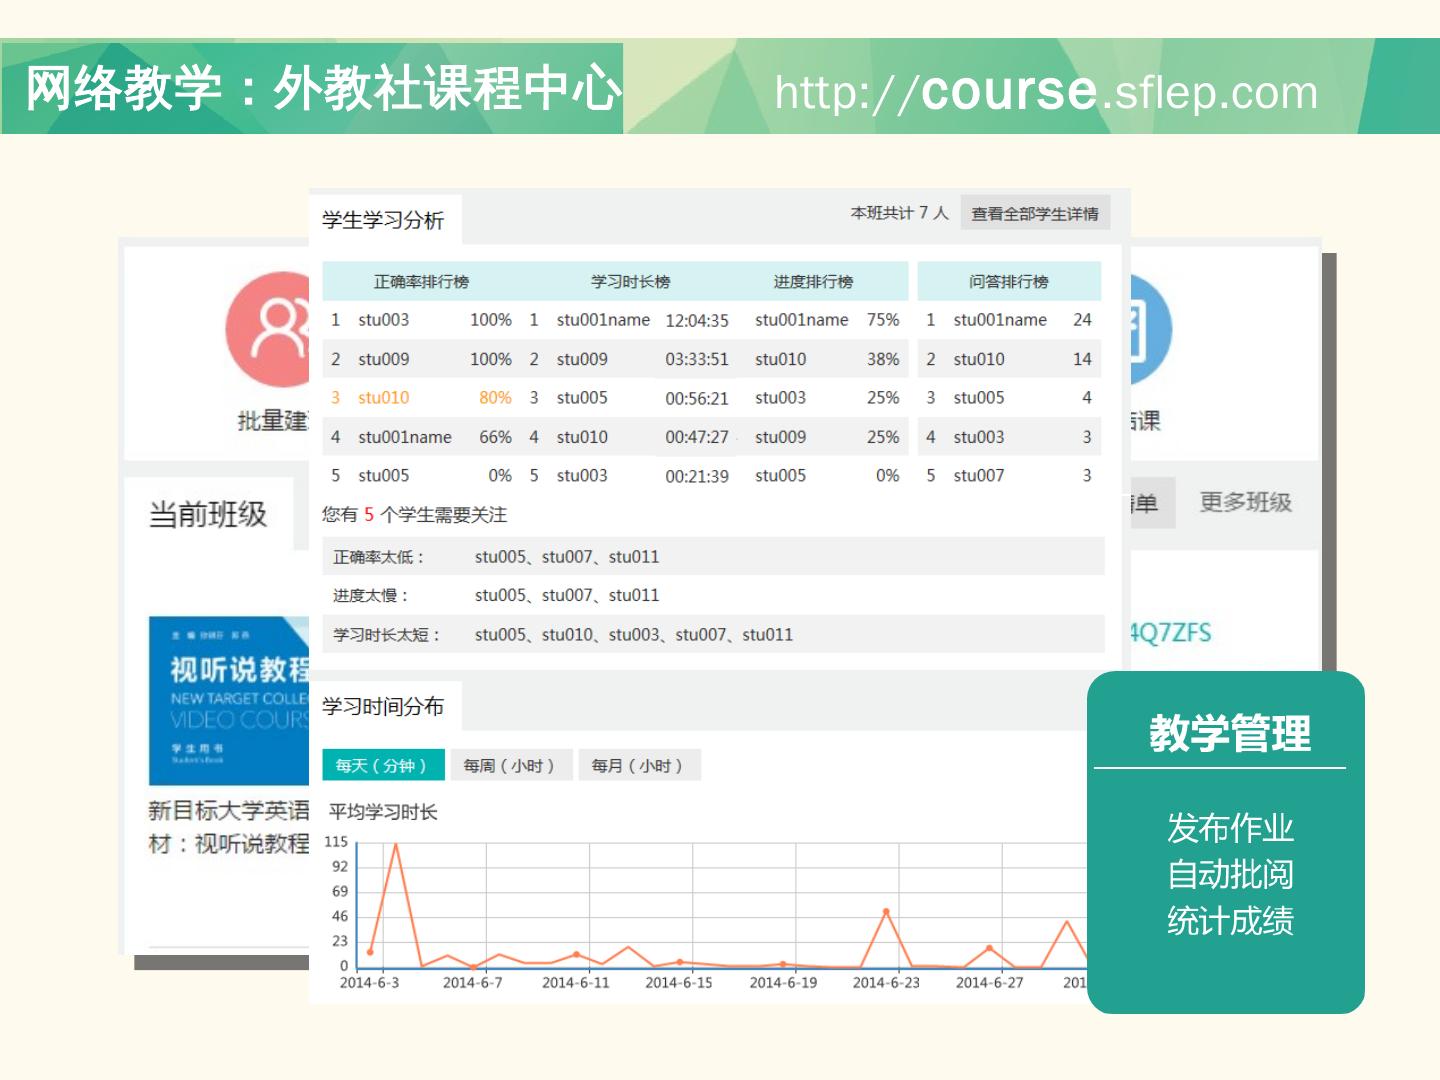The height and width of the screenshot is (1080, 1440).
Task: Open the 视听说教程 textbook cover thumbnail
Action: (x=229, y=700)
